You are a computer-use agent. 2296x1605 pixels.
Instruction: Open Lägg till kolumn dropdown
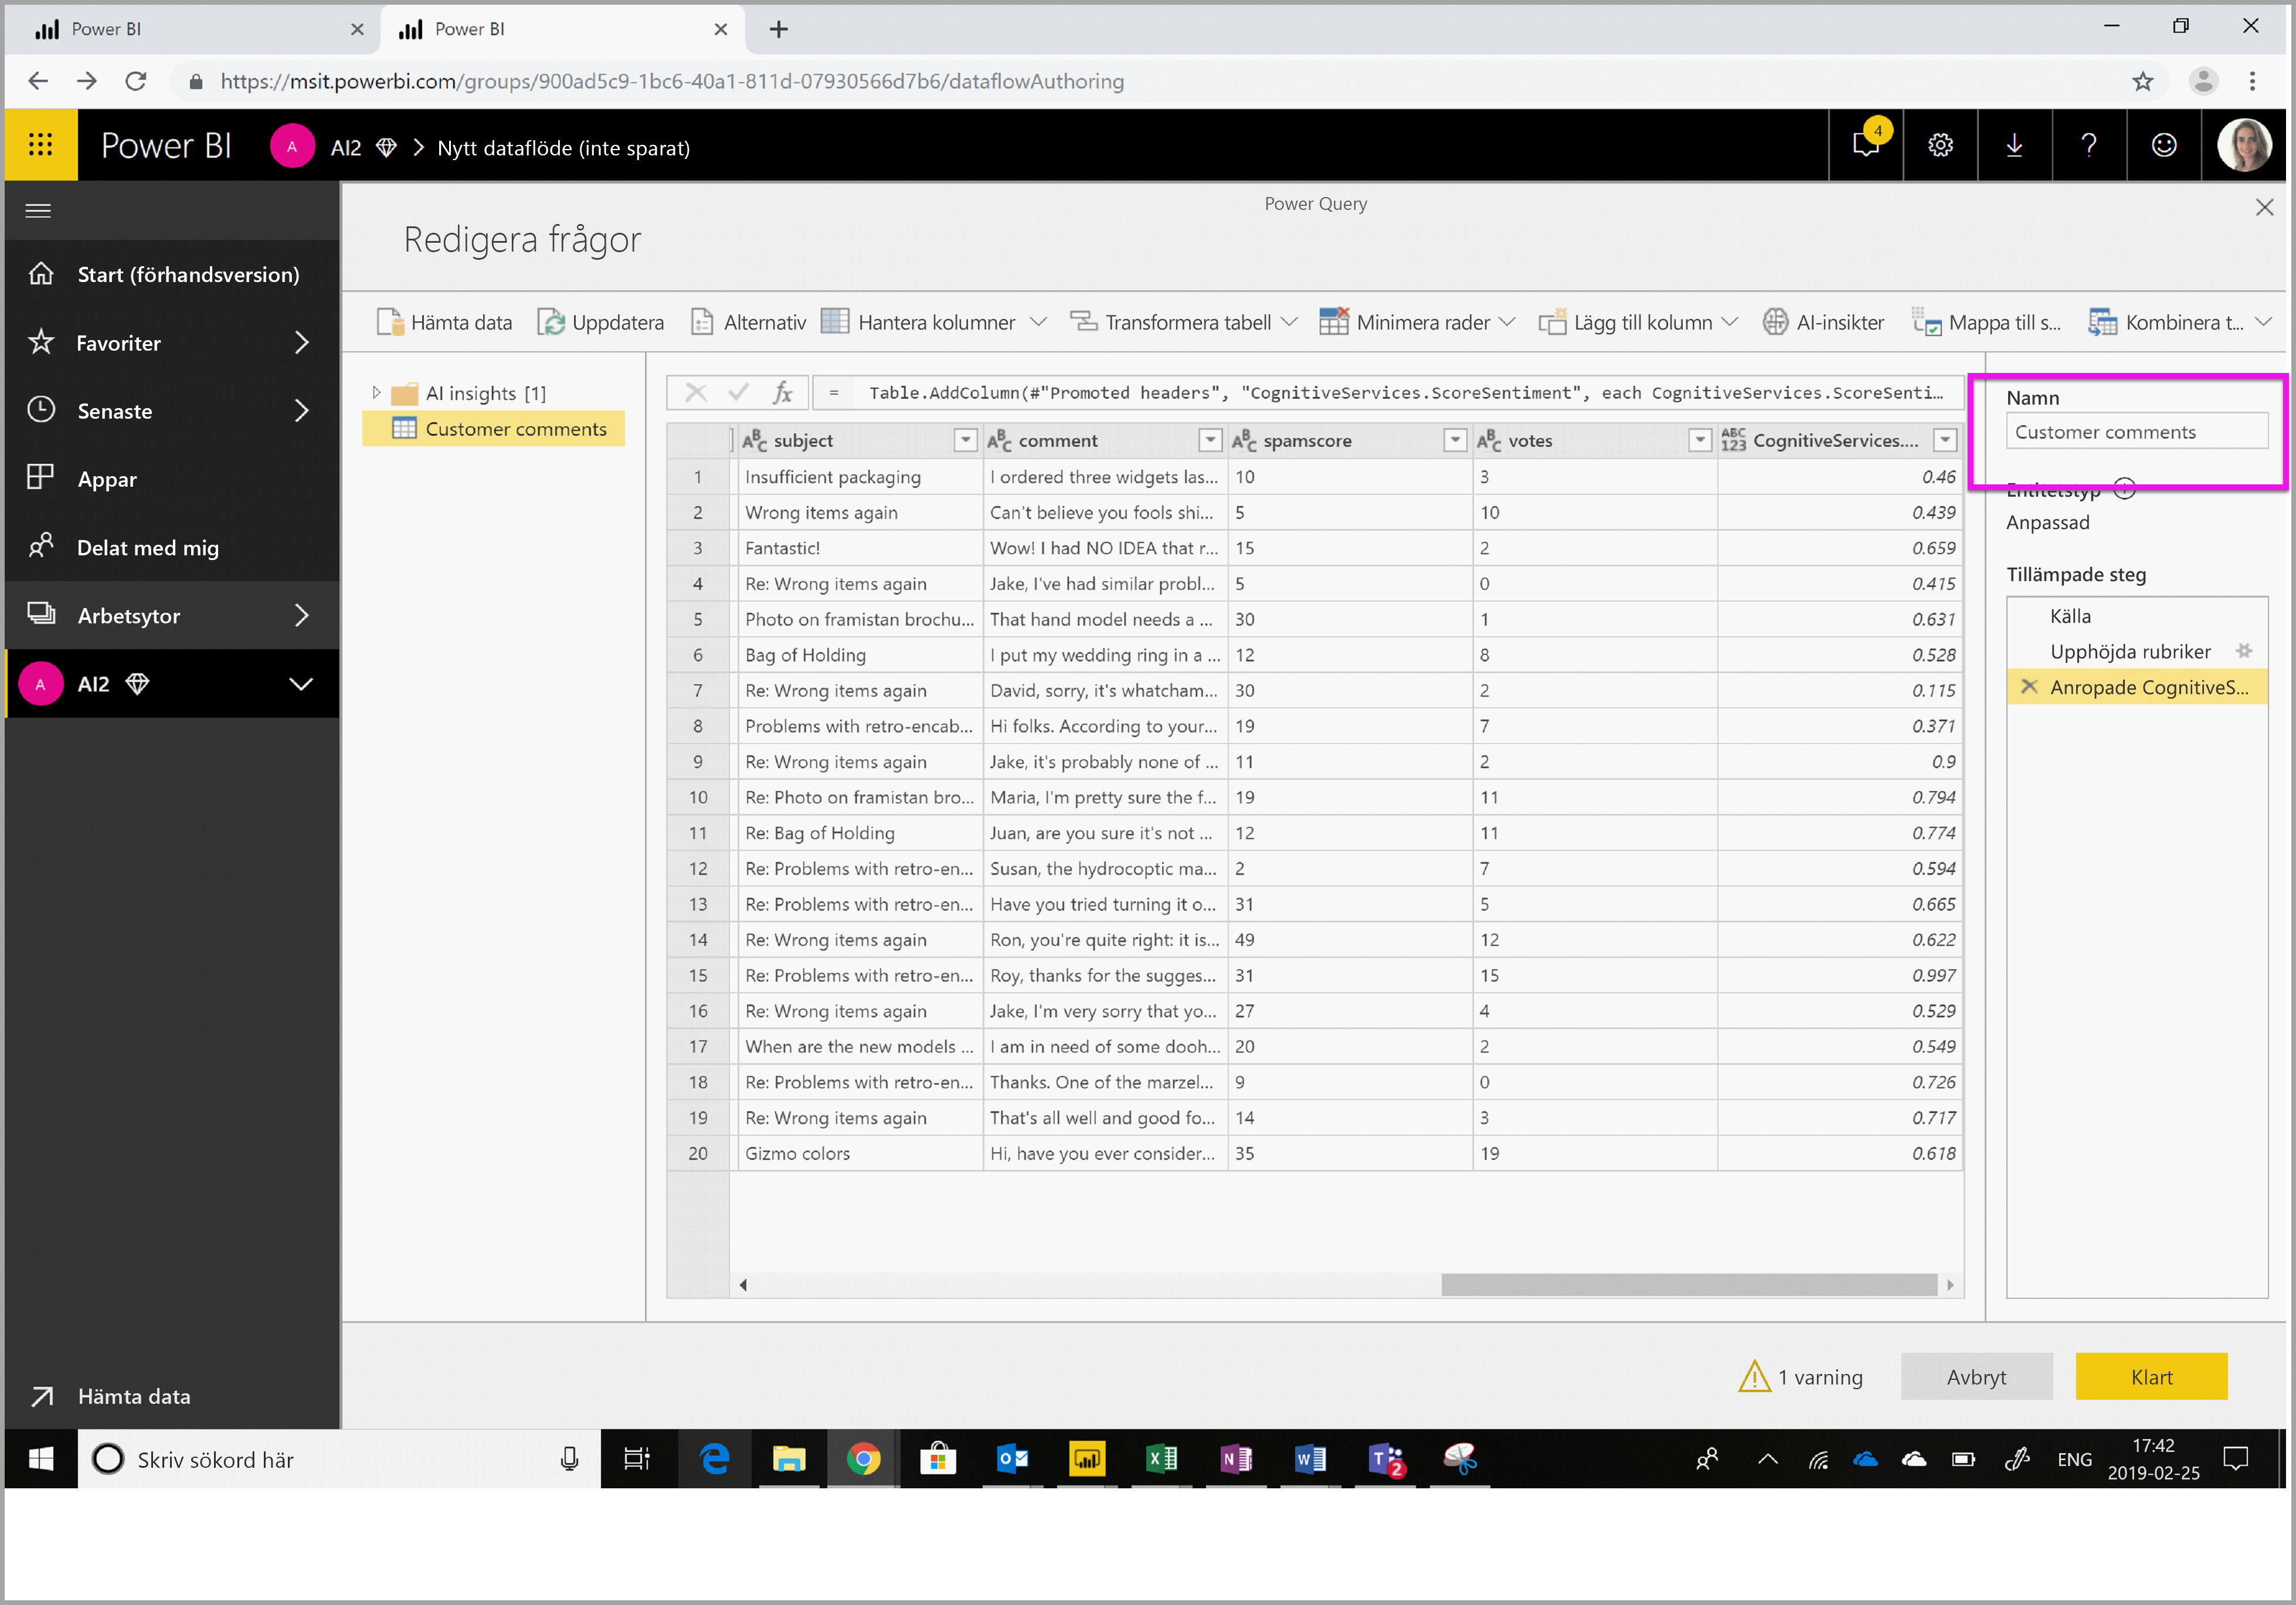1638,322
